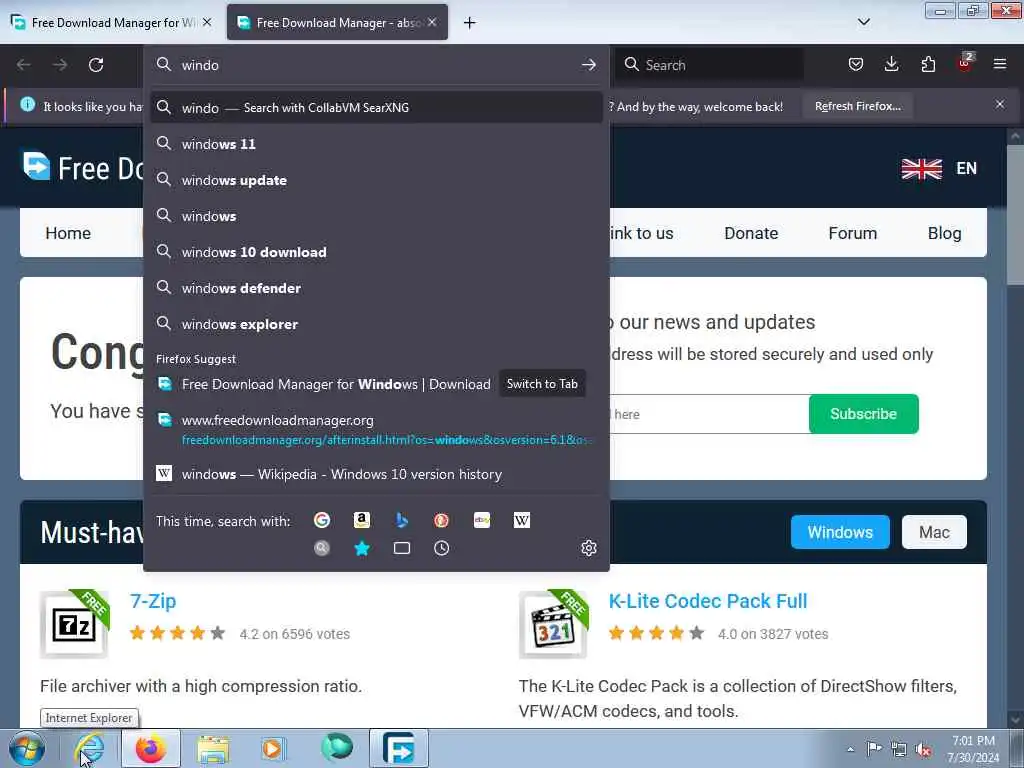Go to the Home navigation item
The image size is (1024, 768).
point(68,233)
